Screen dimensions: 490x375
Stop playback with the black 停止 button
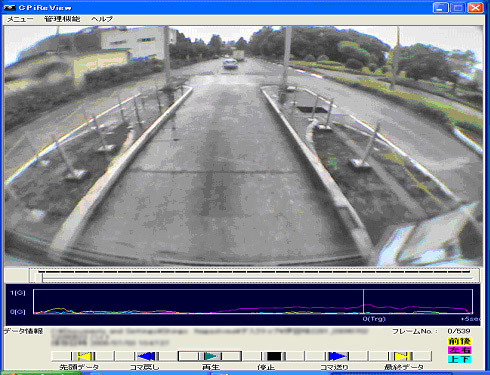(273, 356)
